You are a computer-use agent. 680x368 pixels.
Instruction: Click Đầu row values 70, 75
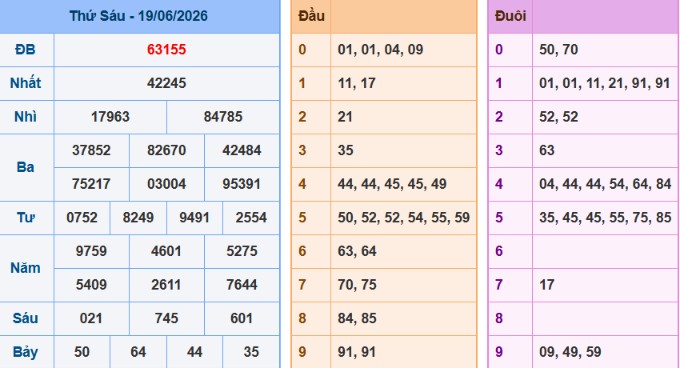point(357,285)
